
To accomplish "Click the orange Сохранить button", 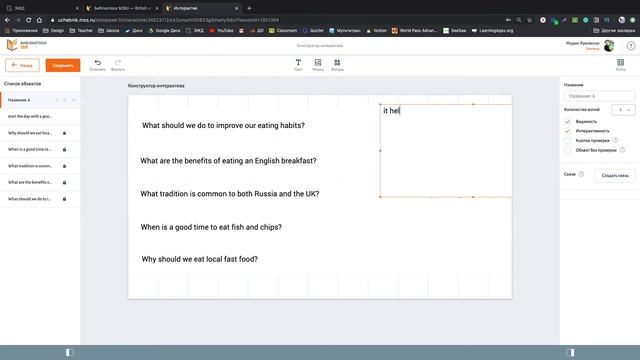I will pos(63,65).
